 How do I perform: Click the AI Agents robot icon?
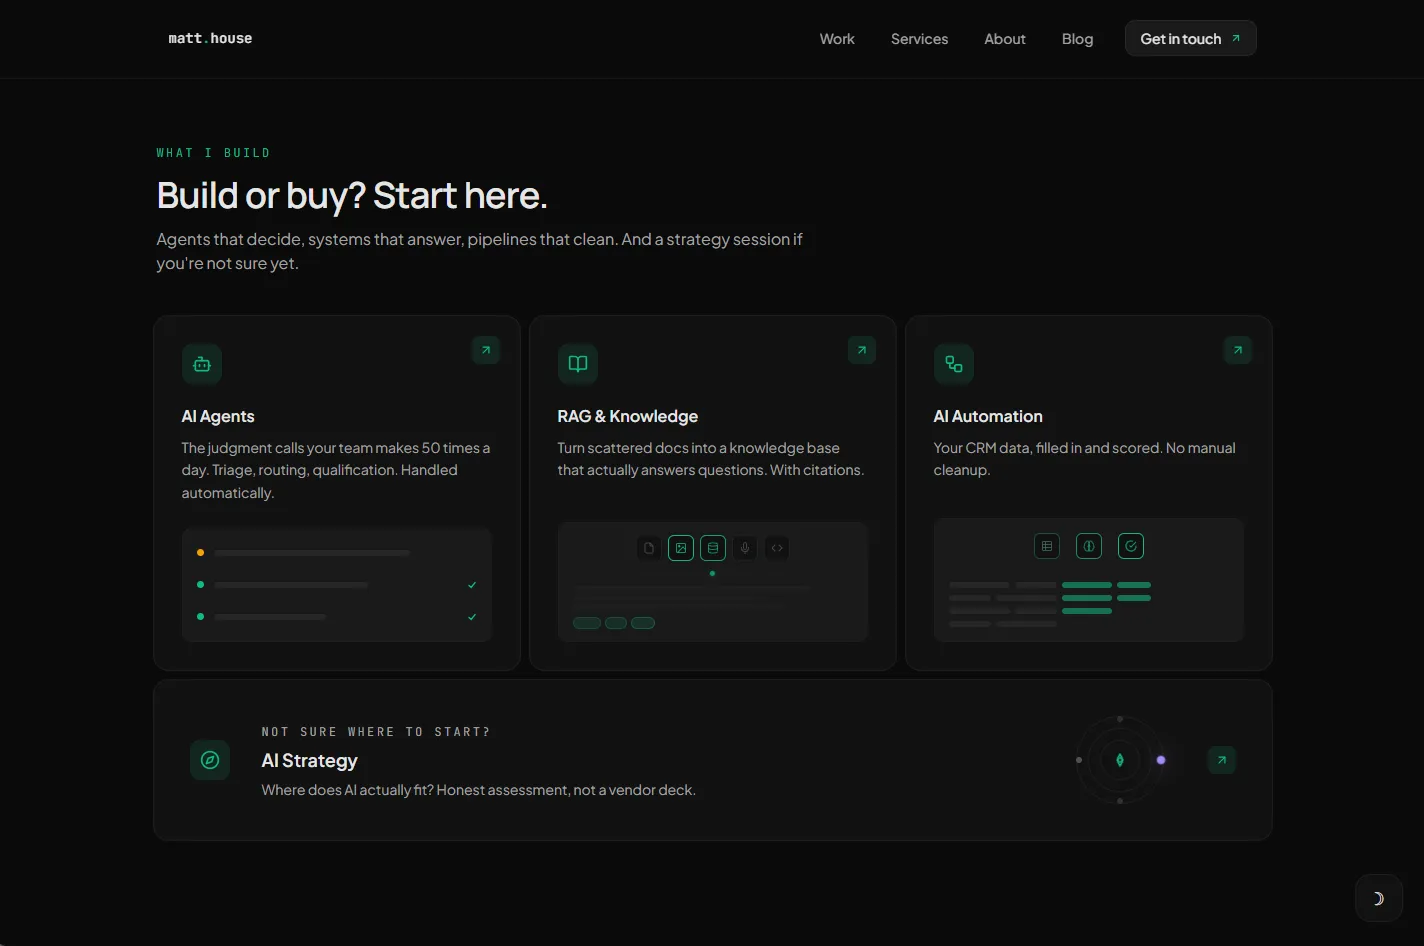[202, 364]
